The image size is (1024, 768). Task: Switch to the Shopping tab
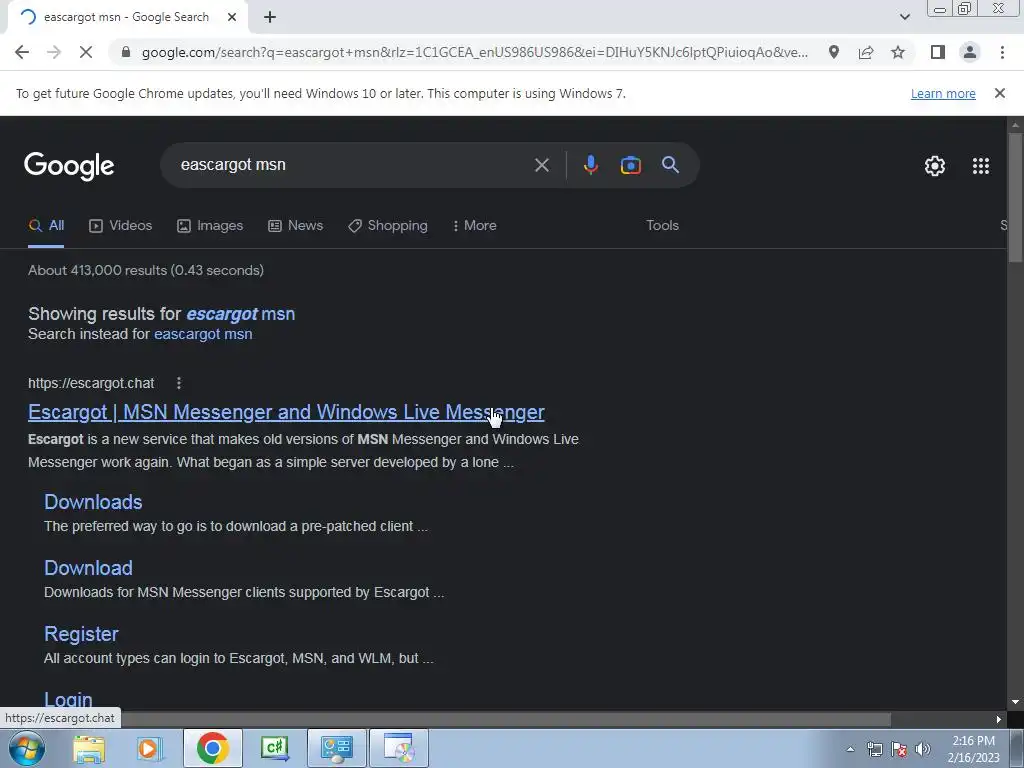(x=388, y=225)
